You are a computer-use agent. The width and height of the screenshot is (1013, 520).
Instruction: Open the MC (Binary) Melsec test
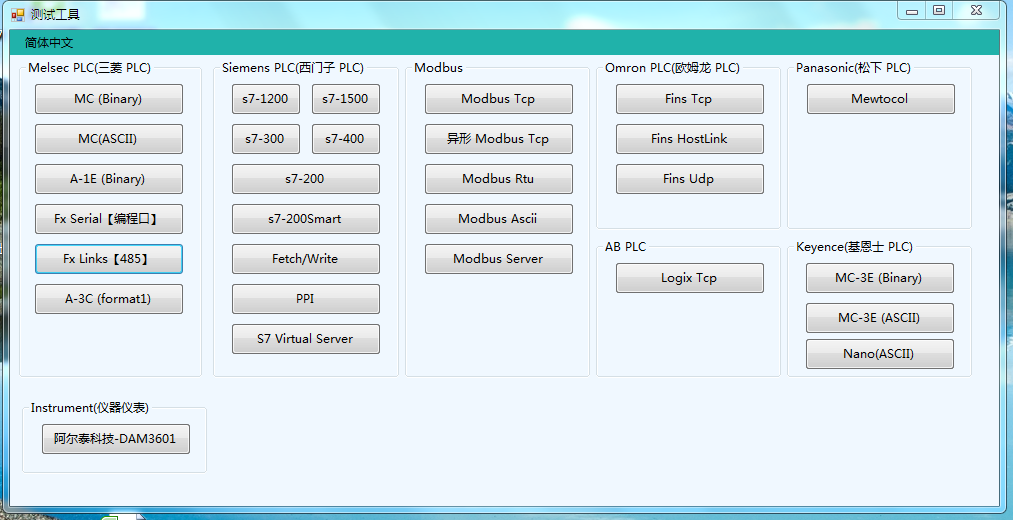coord(108,99)
